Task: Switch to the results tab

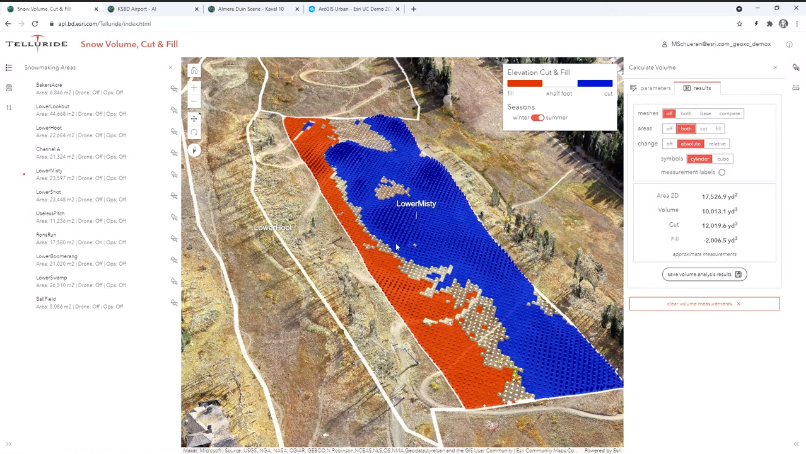Action: tap(697, 88)
